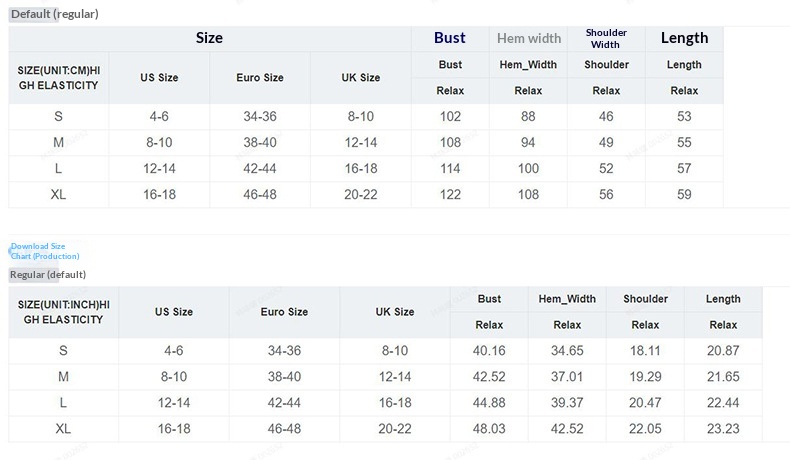Select the "SIZE(UNIT:CM)HIGH ELASTICITY" header cell

point(59,77)
